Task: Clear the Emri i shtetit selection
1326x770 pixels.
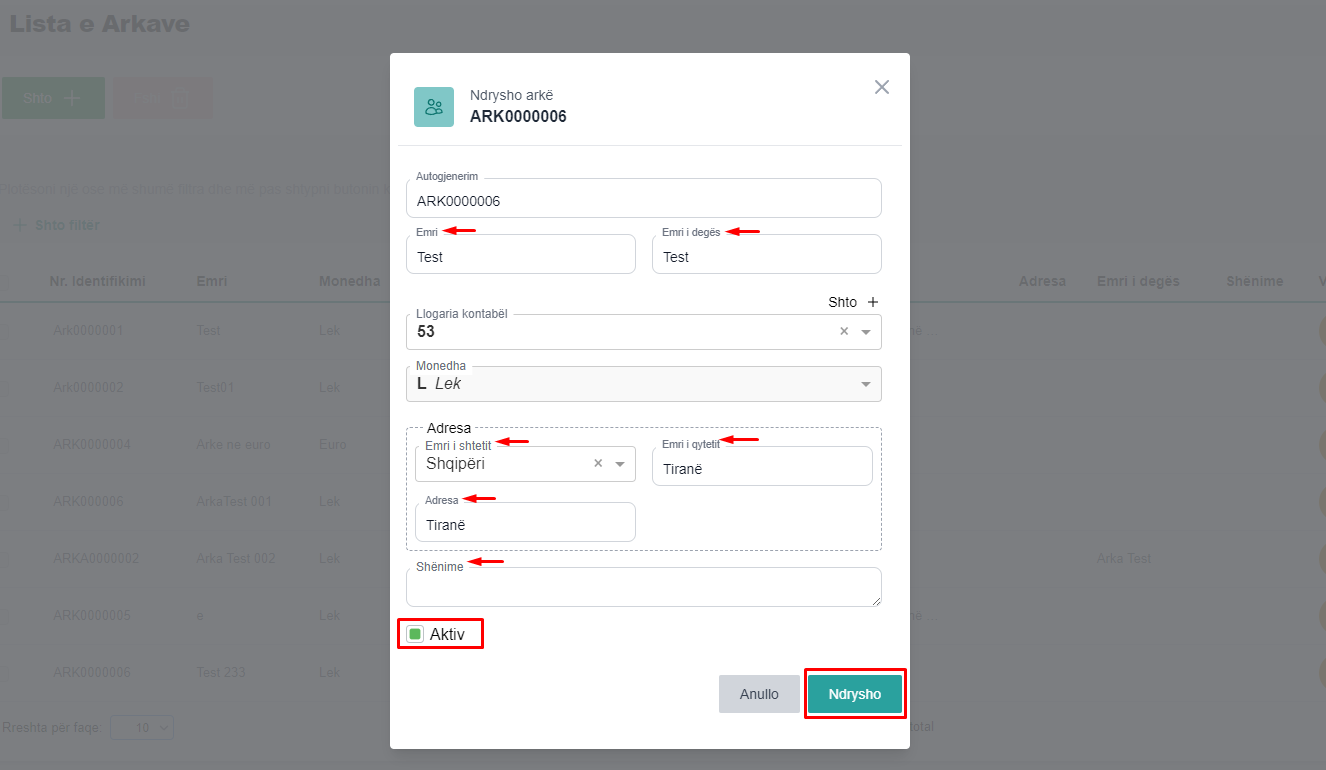Action: click(x=598, y=464)
